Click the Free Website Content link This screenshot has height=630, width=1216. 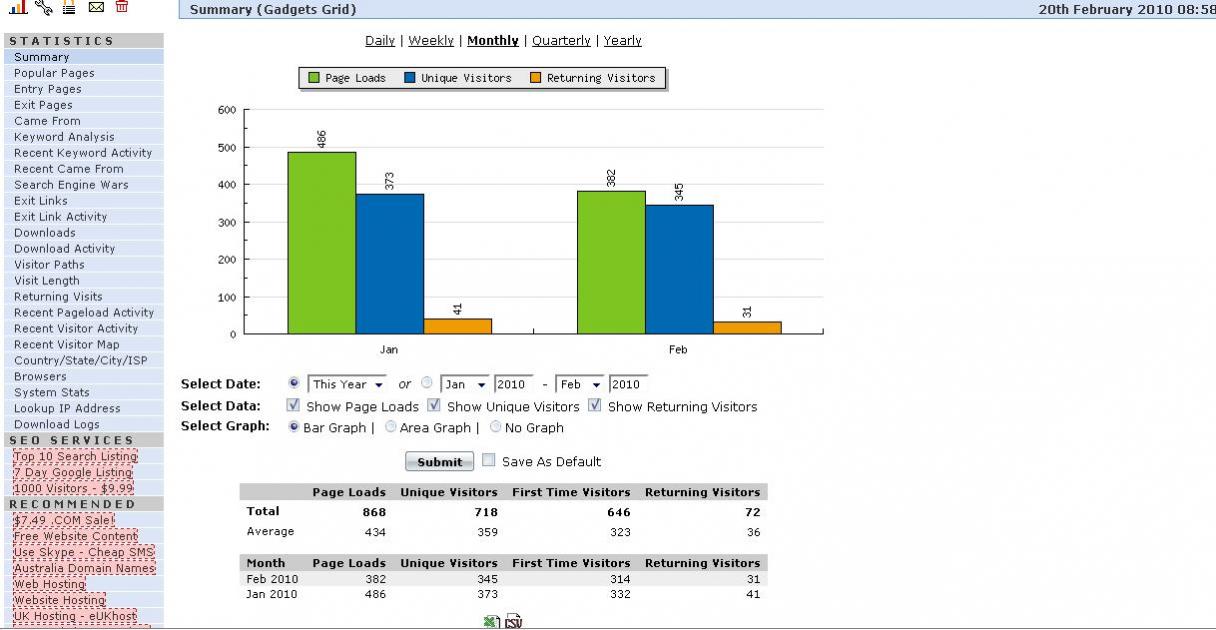coord(76,537)
